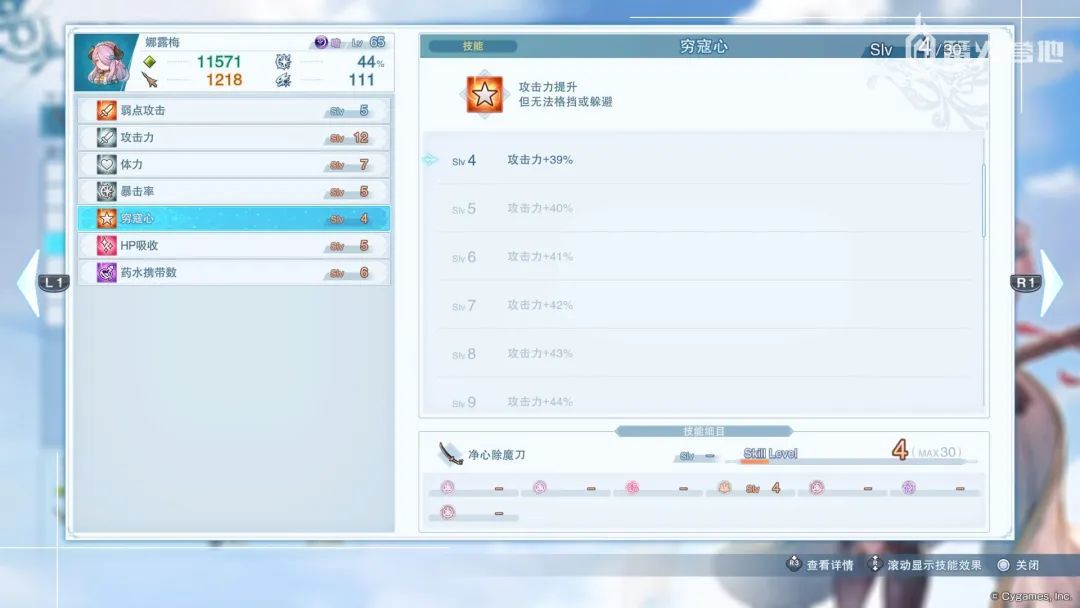Click the large 穷寇心 star icon in detail panel
This screenshot has height=608, width=1080.
click(x=484, y=94)
